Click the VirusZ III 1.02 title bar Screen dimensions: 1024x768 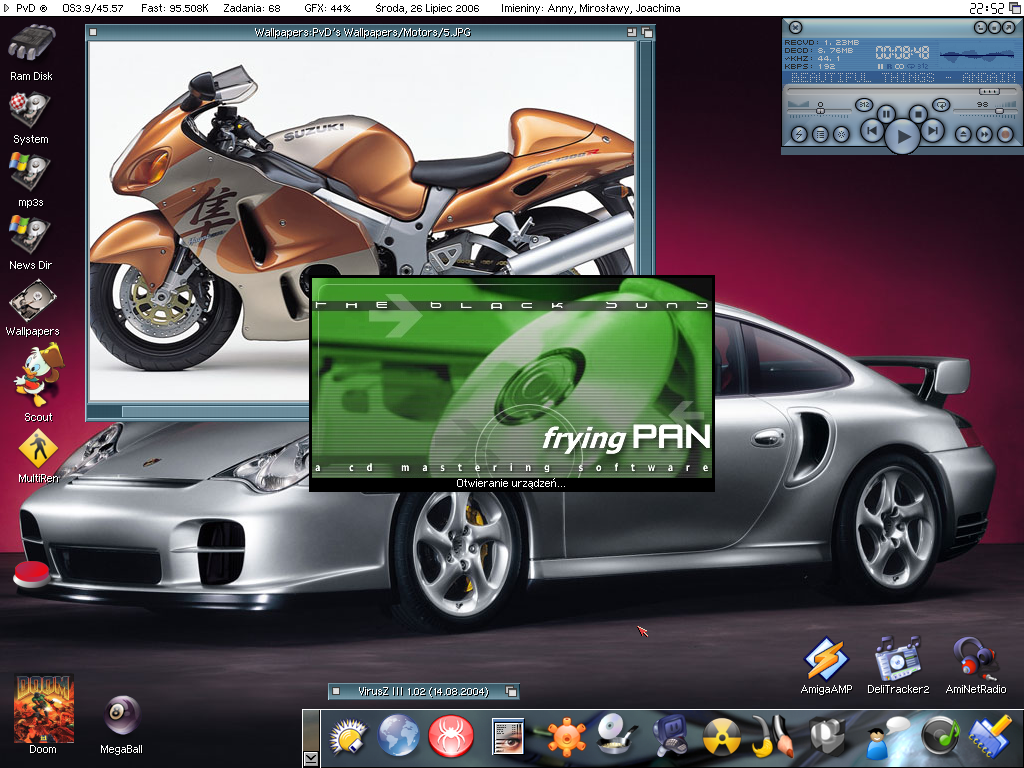point(423,691)
